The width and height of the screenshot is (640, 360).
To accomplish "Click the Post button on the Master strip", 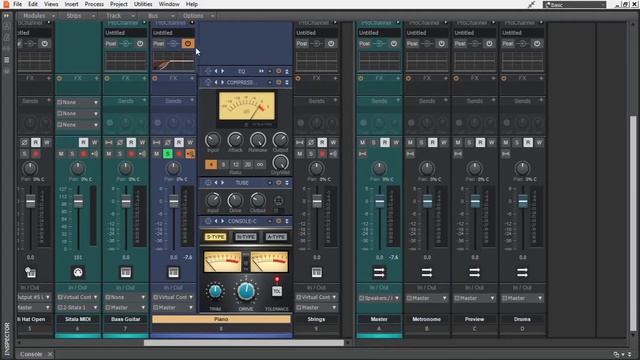I will (x=364, y=43).
